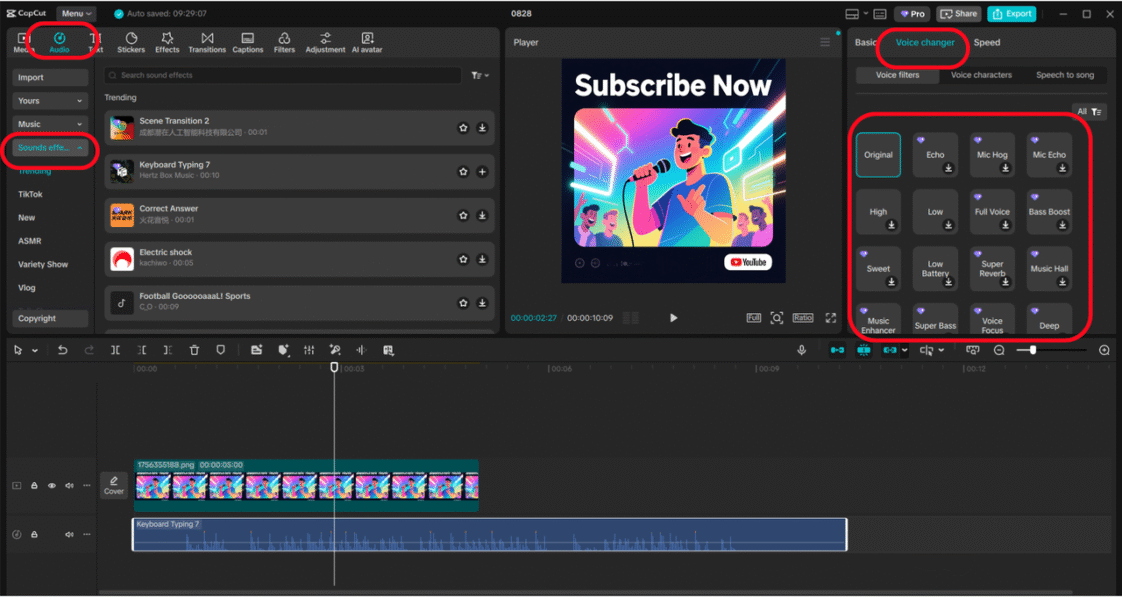Click the Search sound effects field
The image size is (1122, 597).
pos(283,75)
